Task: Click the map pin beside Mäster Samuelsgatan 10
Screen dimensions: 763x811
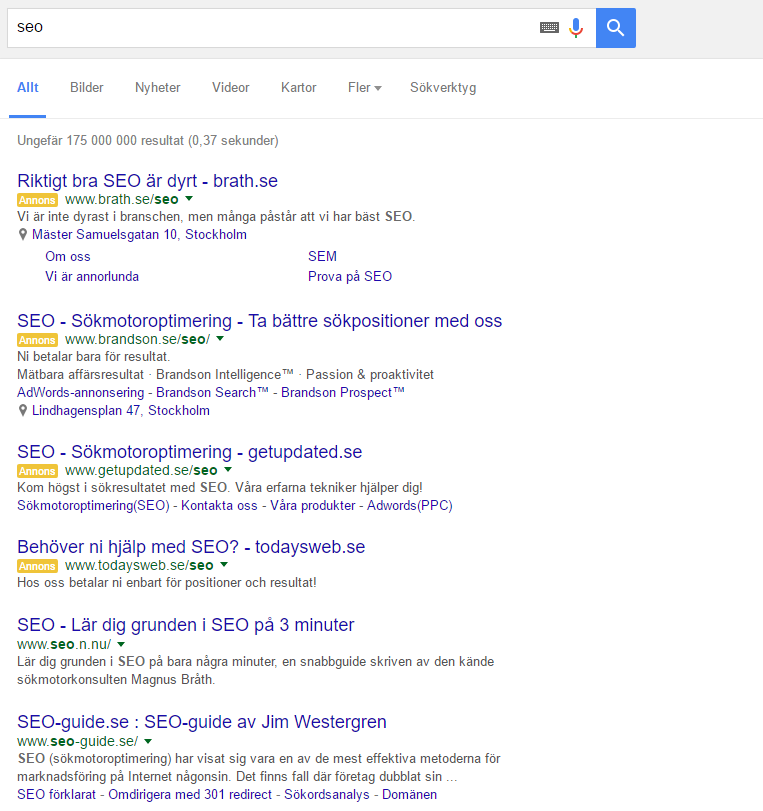Action: click(23, 235)
